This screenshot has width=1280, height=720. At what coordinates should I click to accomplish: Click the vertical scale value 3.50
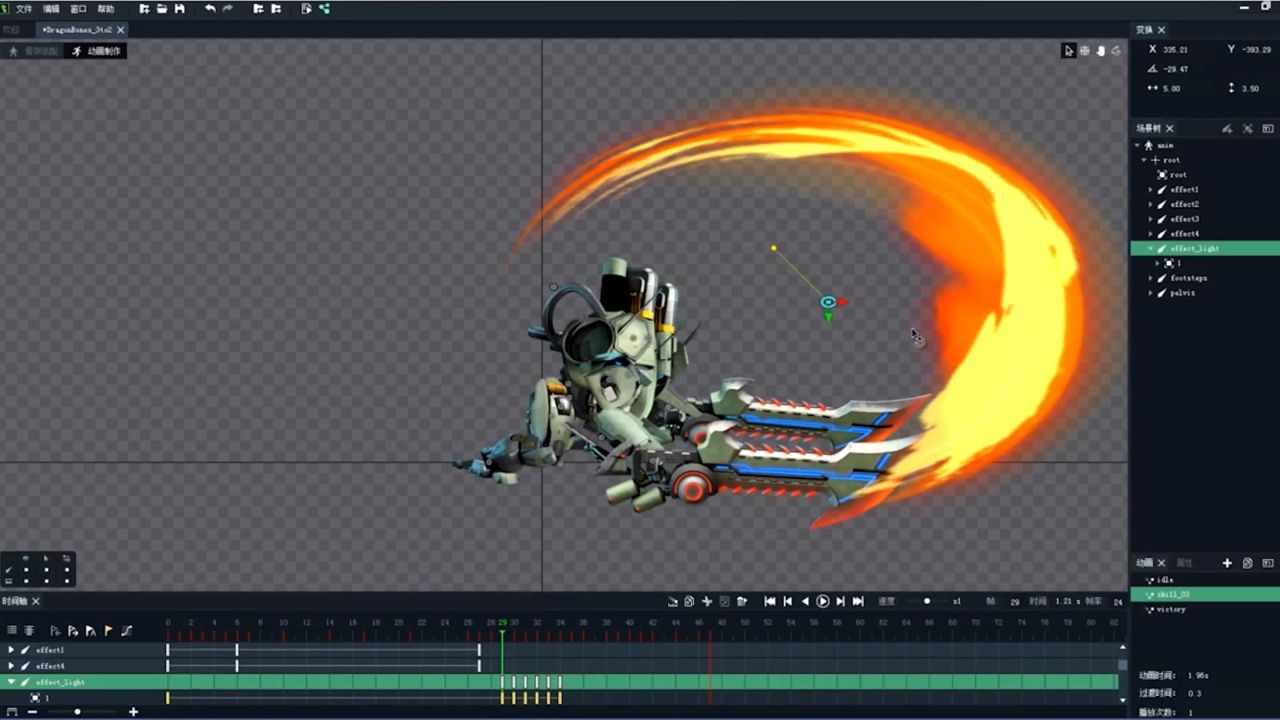(x=1250, y=88)
